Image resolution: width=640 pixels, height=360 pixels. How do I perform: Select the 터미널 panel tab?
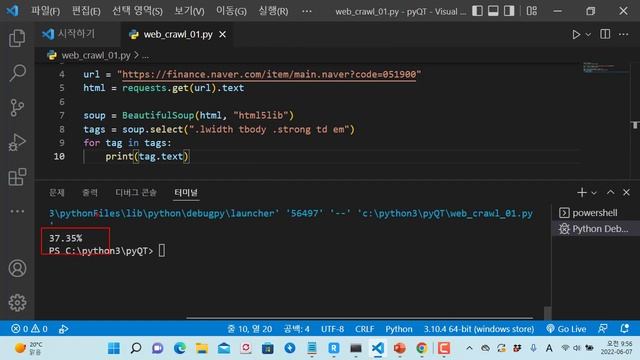(186, 192)
